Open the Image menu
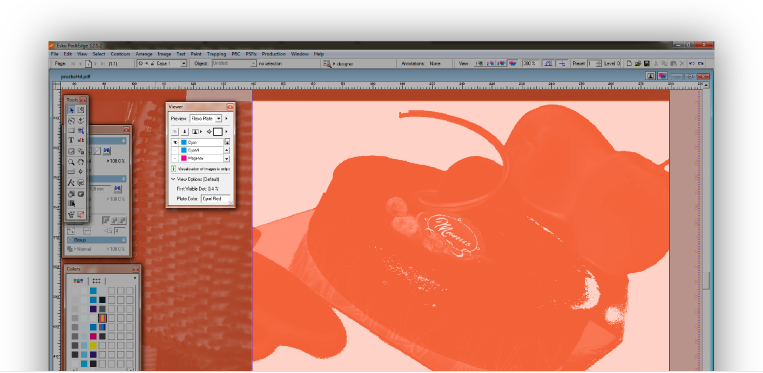Screen dimensions: 763x373 click(x=164, y=54)
